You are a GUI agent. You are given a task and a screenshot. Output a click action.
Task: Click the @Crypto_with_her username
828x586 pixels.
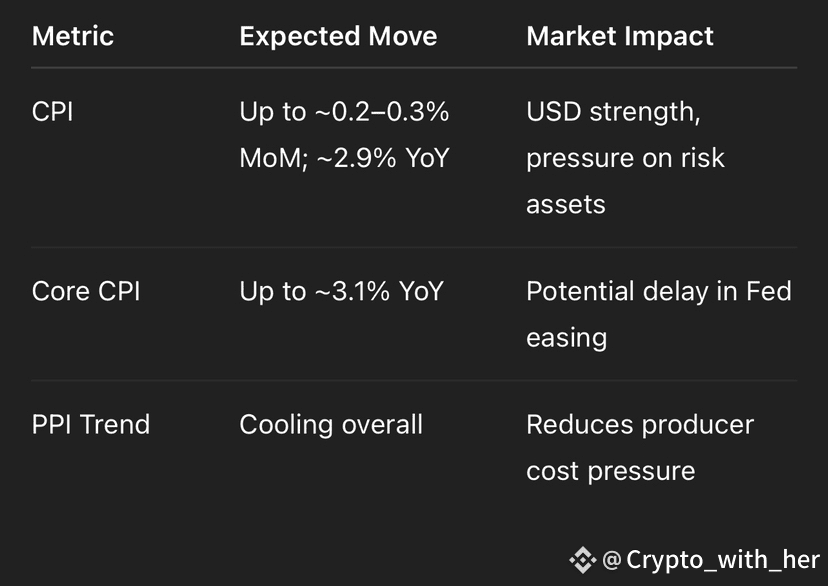[x=710, y=560]
